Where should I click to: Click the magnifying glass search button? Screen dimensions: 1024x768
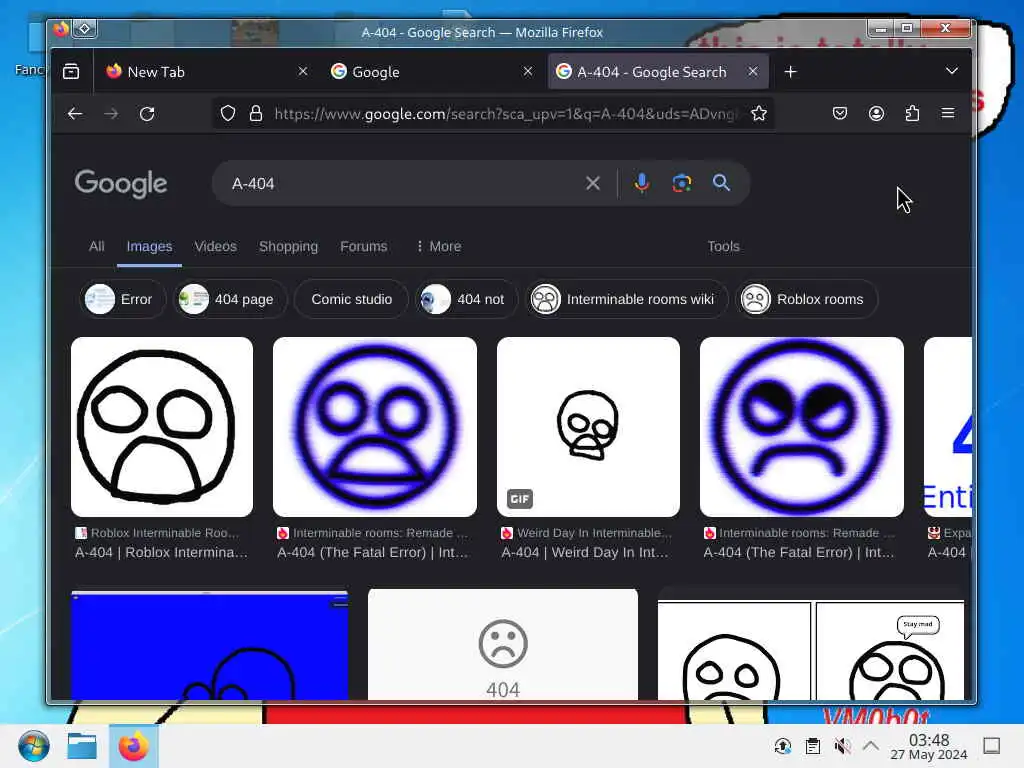(x=721, y=183)
